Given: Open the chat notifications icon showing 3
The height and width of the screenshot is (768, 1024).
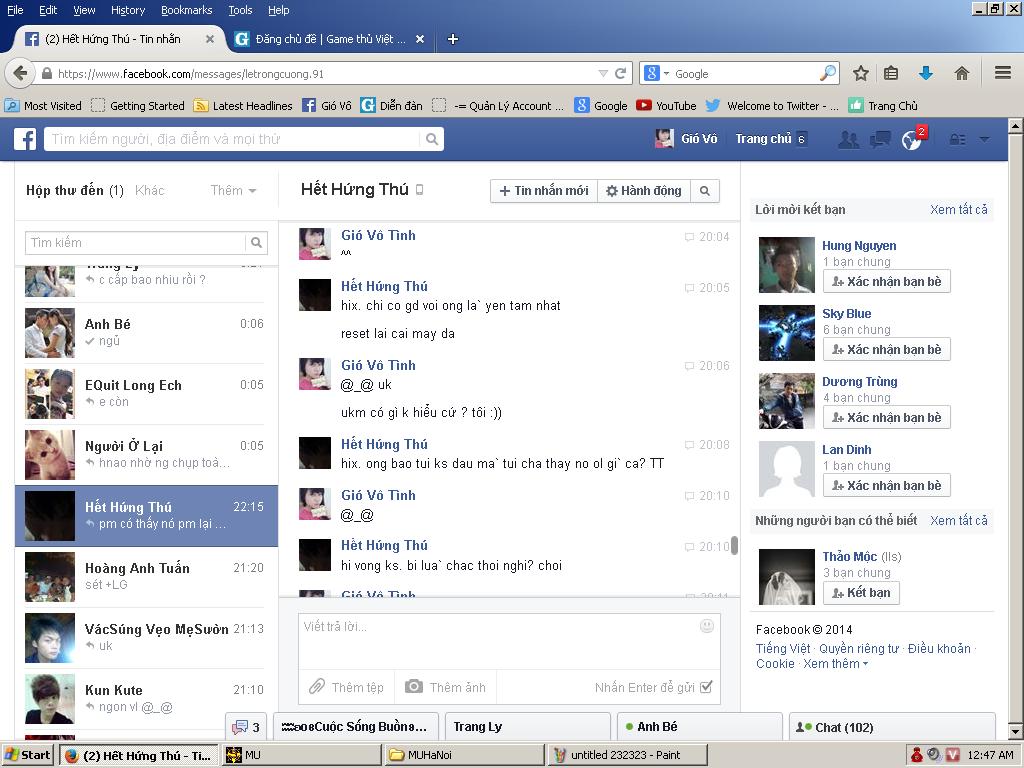Looking at the screenshot, I should 246,727.
